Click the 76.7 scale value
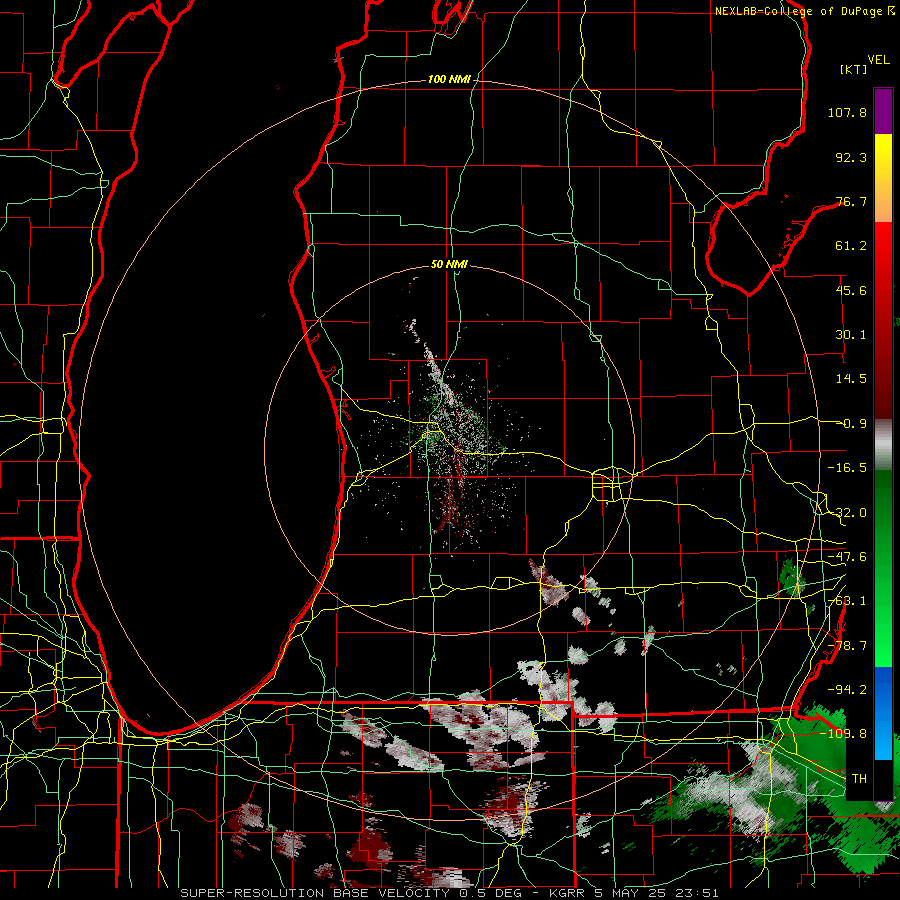 851,201
